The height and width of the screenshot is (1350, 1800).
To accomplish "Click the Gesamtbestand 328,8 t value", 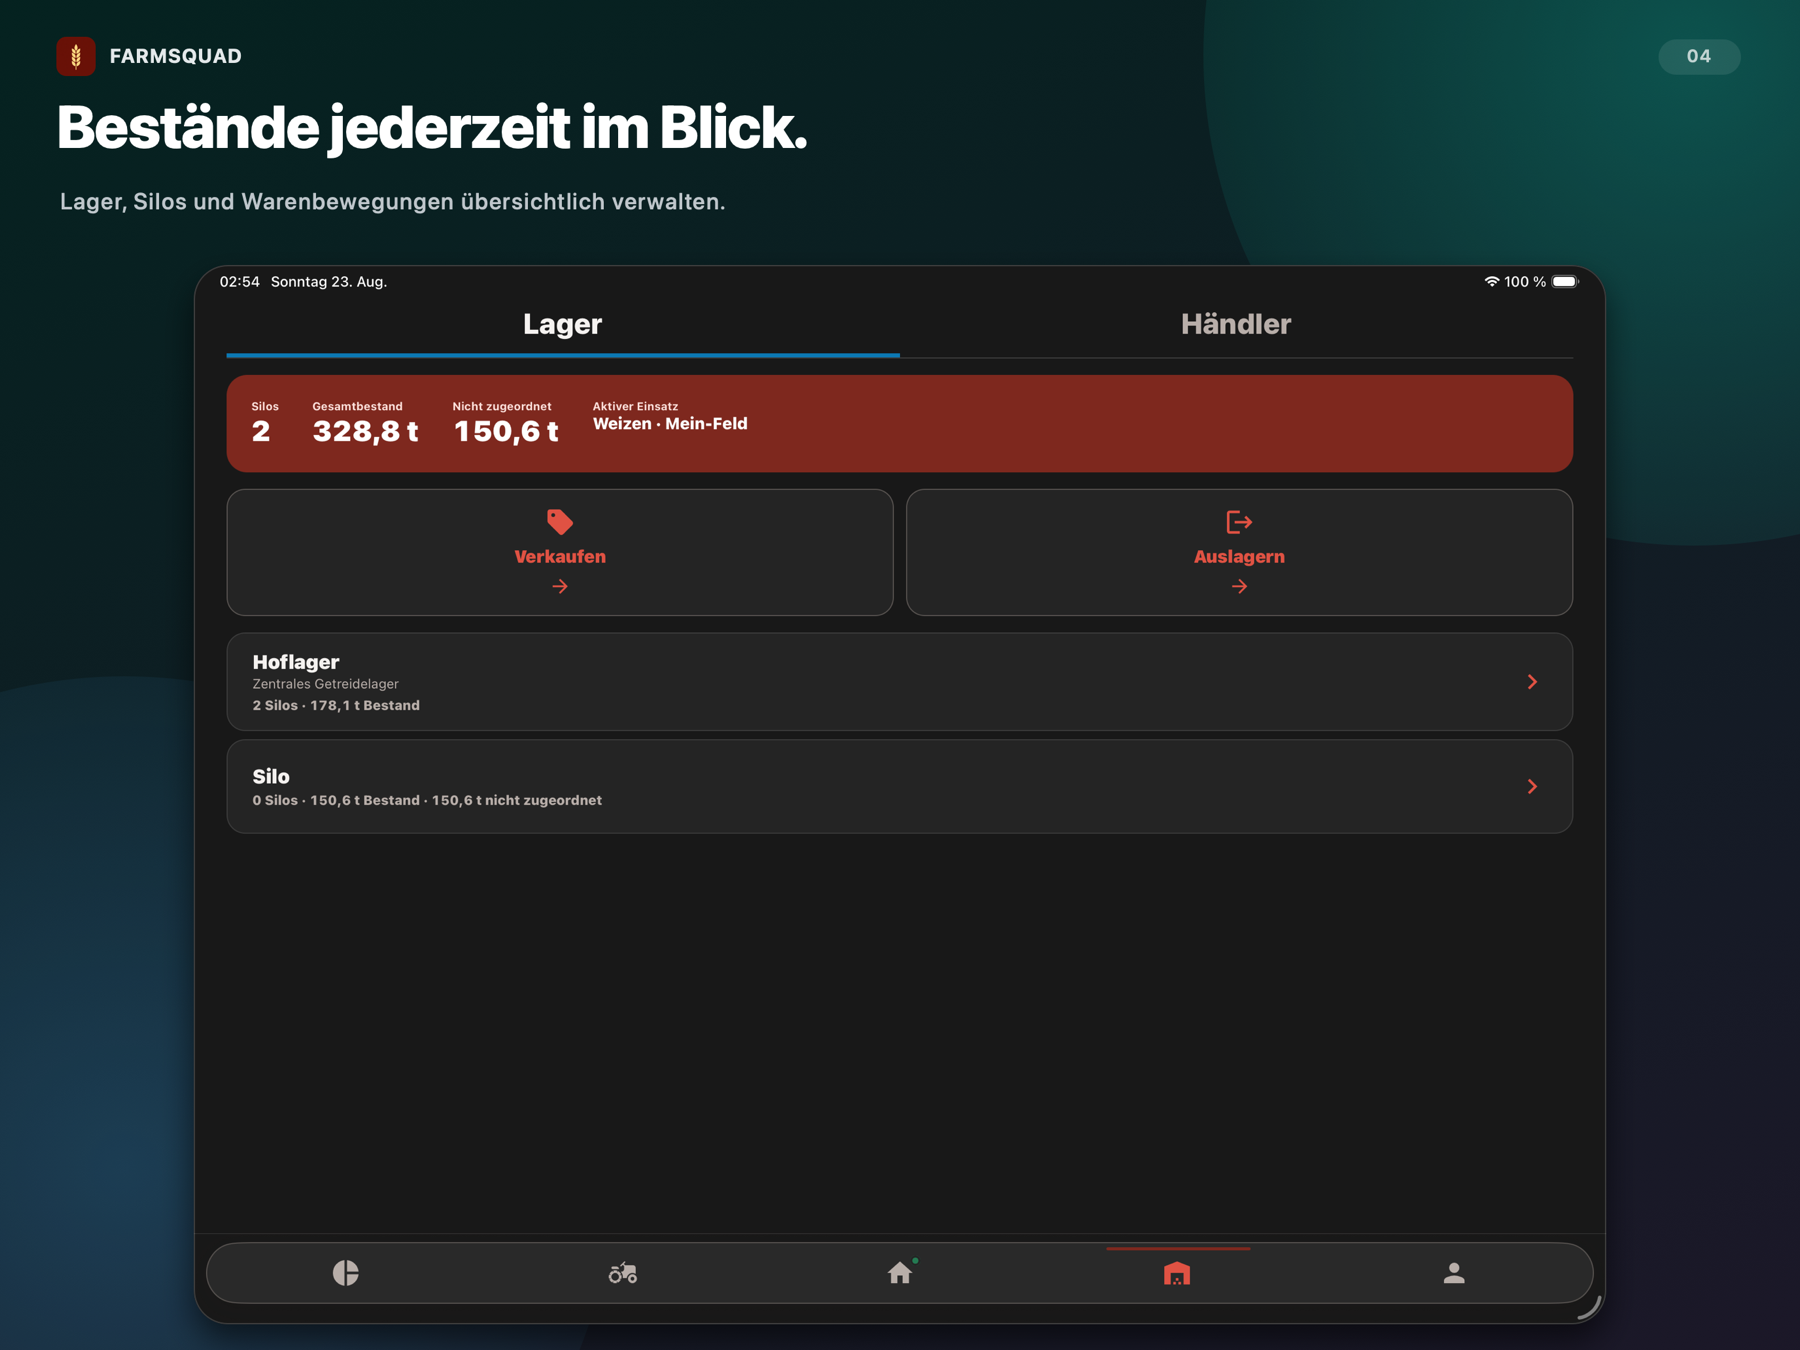I will (365, 431).
